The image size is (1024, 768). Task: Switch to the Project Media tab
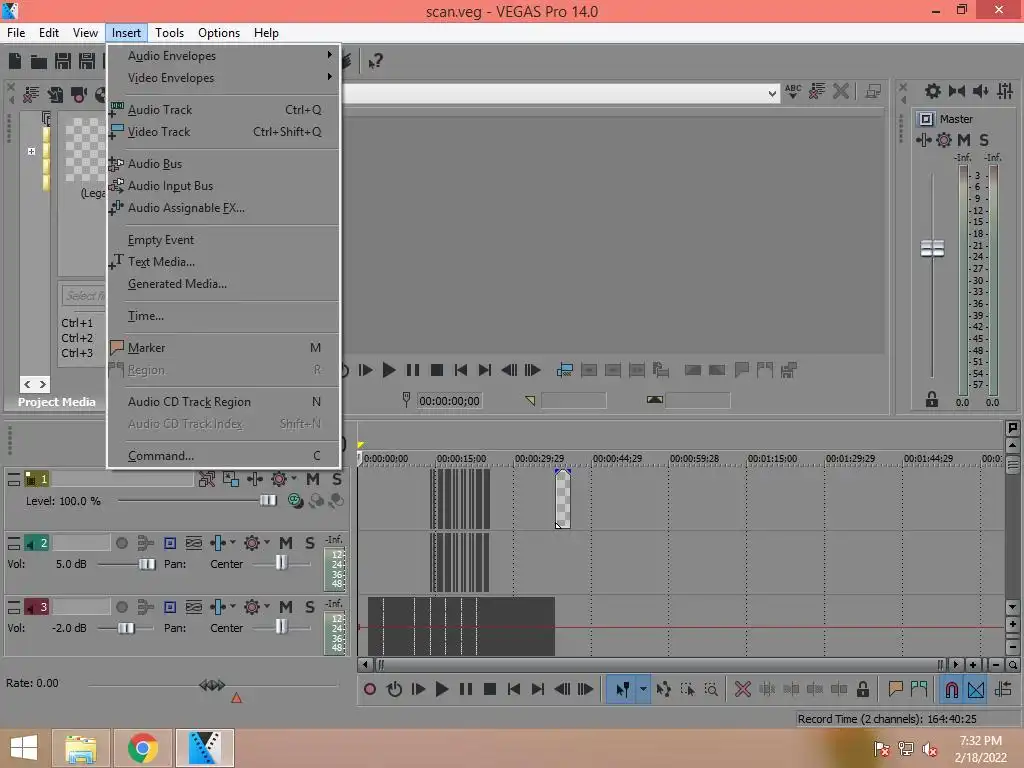(56, 402)
